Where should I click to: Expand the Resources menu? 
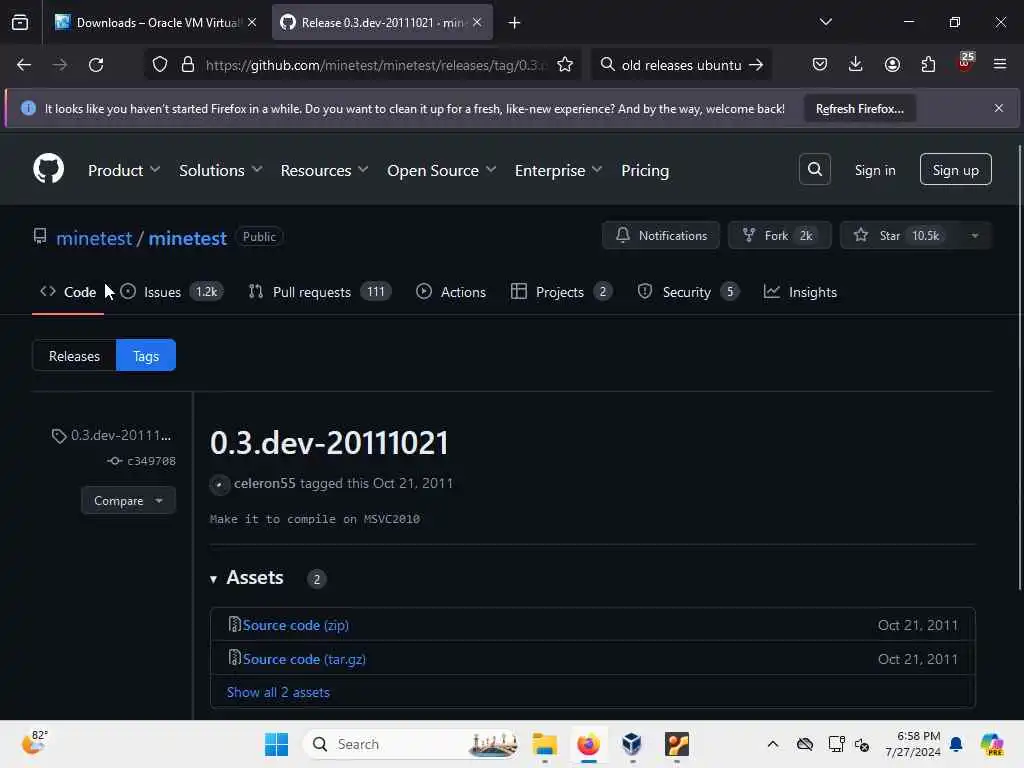click(x=325, y=170)
